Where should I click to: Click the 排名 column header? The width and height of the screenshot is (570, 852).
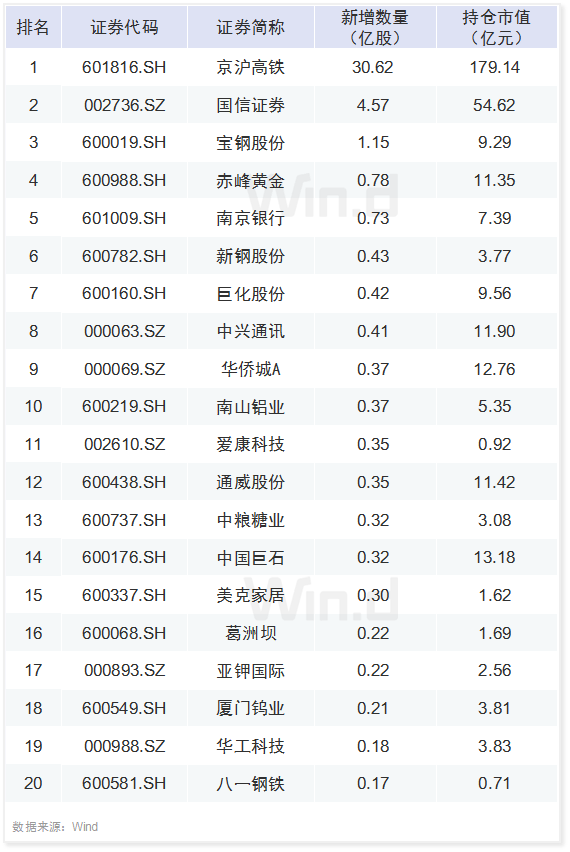point(33,27)
